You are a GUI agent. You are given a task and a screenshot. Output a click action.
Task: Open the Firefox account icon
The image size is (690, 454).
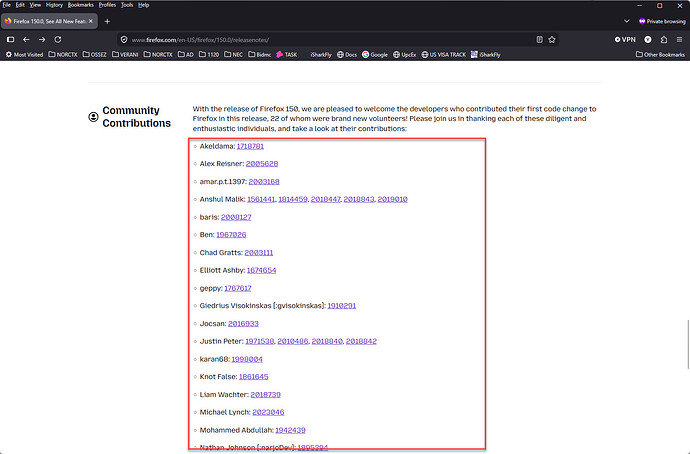coord(648,40)
